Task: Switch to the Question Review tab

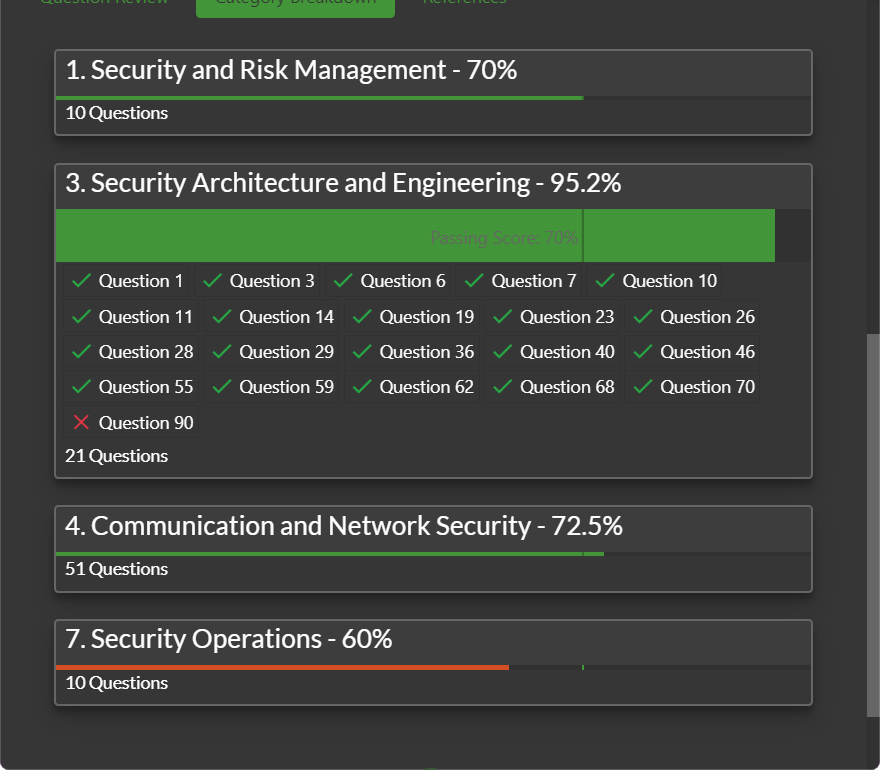Action: click(x=104, y=3)
